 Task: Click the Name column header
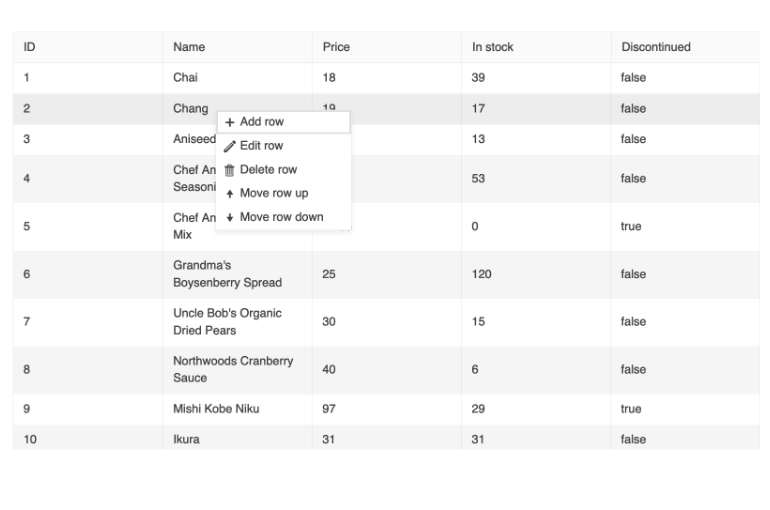189,47
